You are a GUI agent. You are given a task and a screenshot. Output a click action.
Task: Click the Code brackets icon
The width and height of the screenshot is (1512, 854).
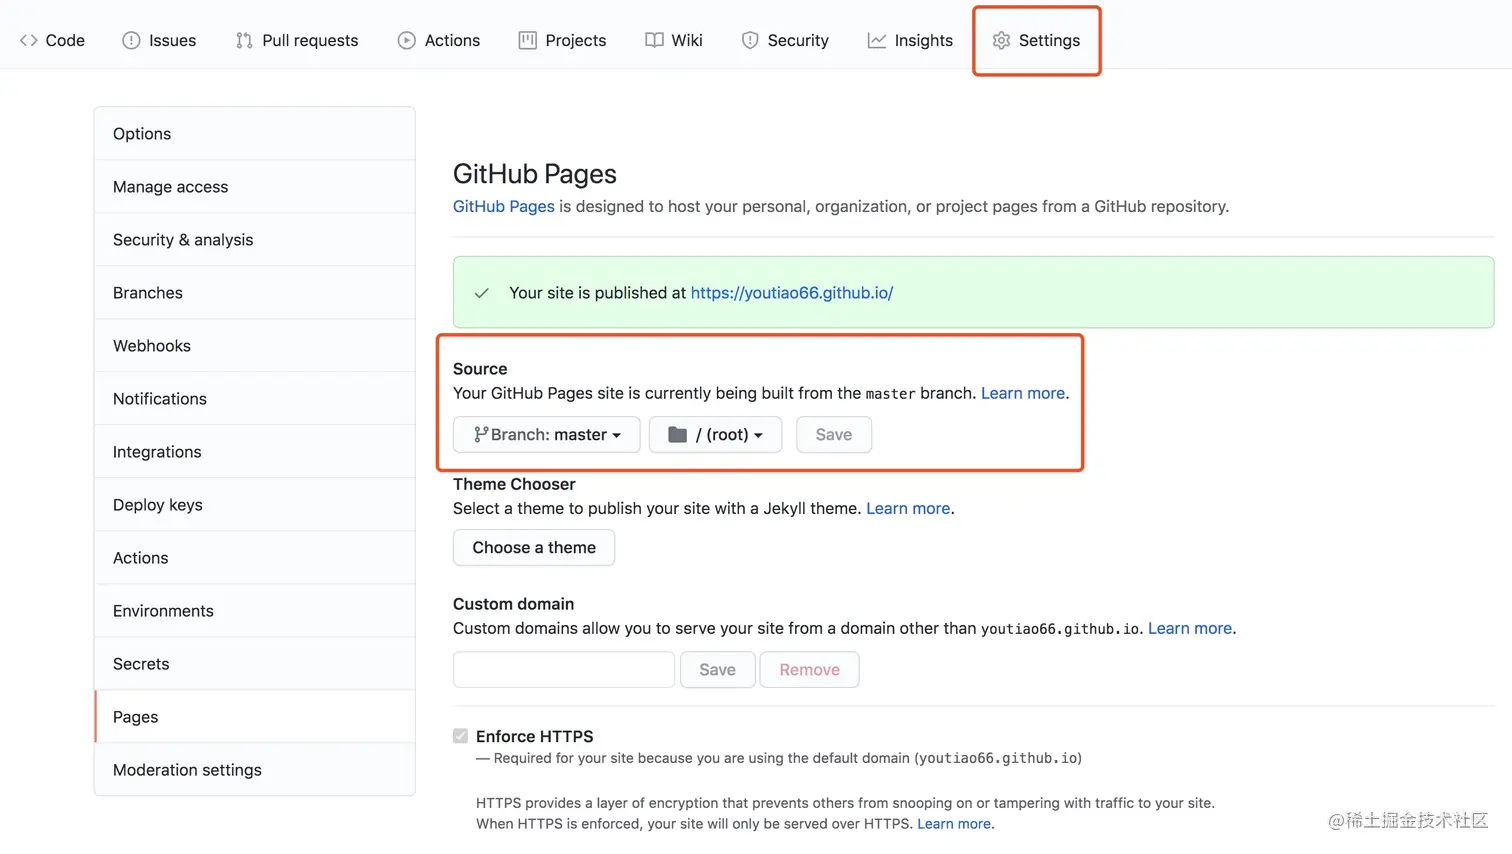point(28,40)
